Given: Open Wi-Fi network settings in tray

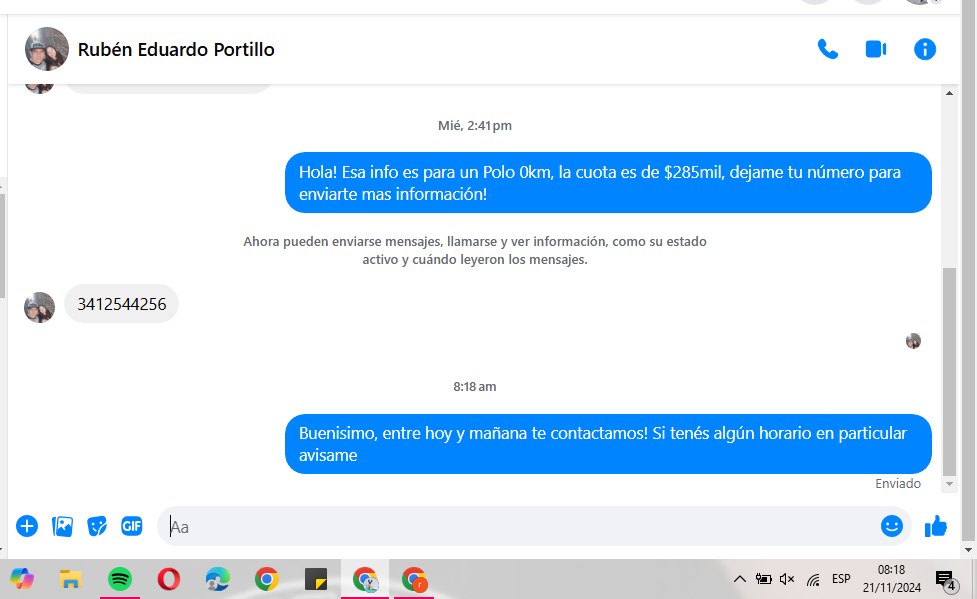Looking at the screenshot, I should pos(813,580).
